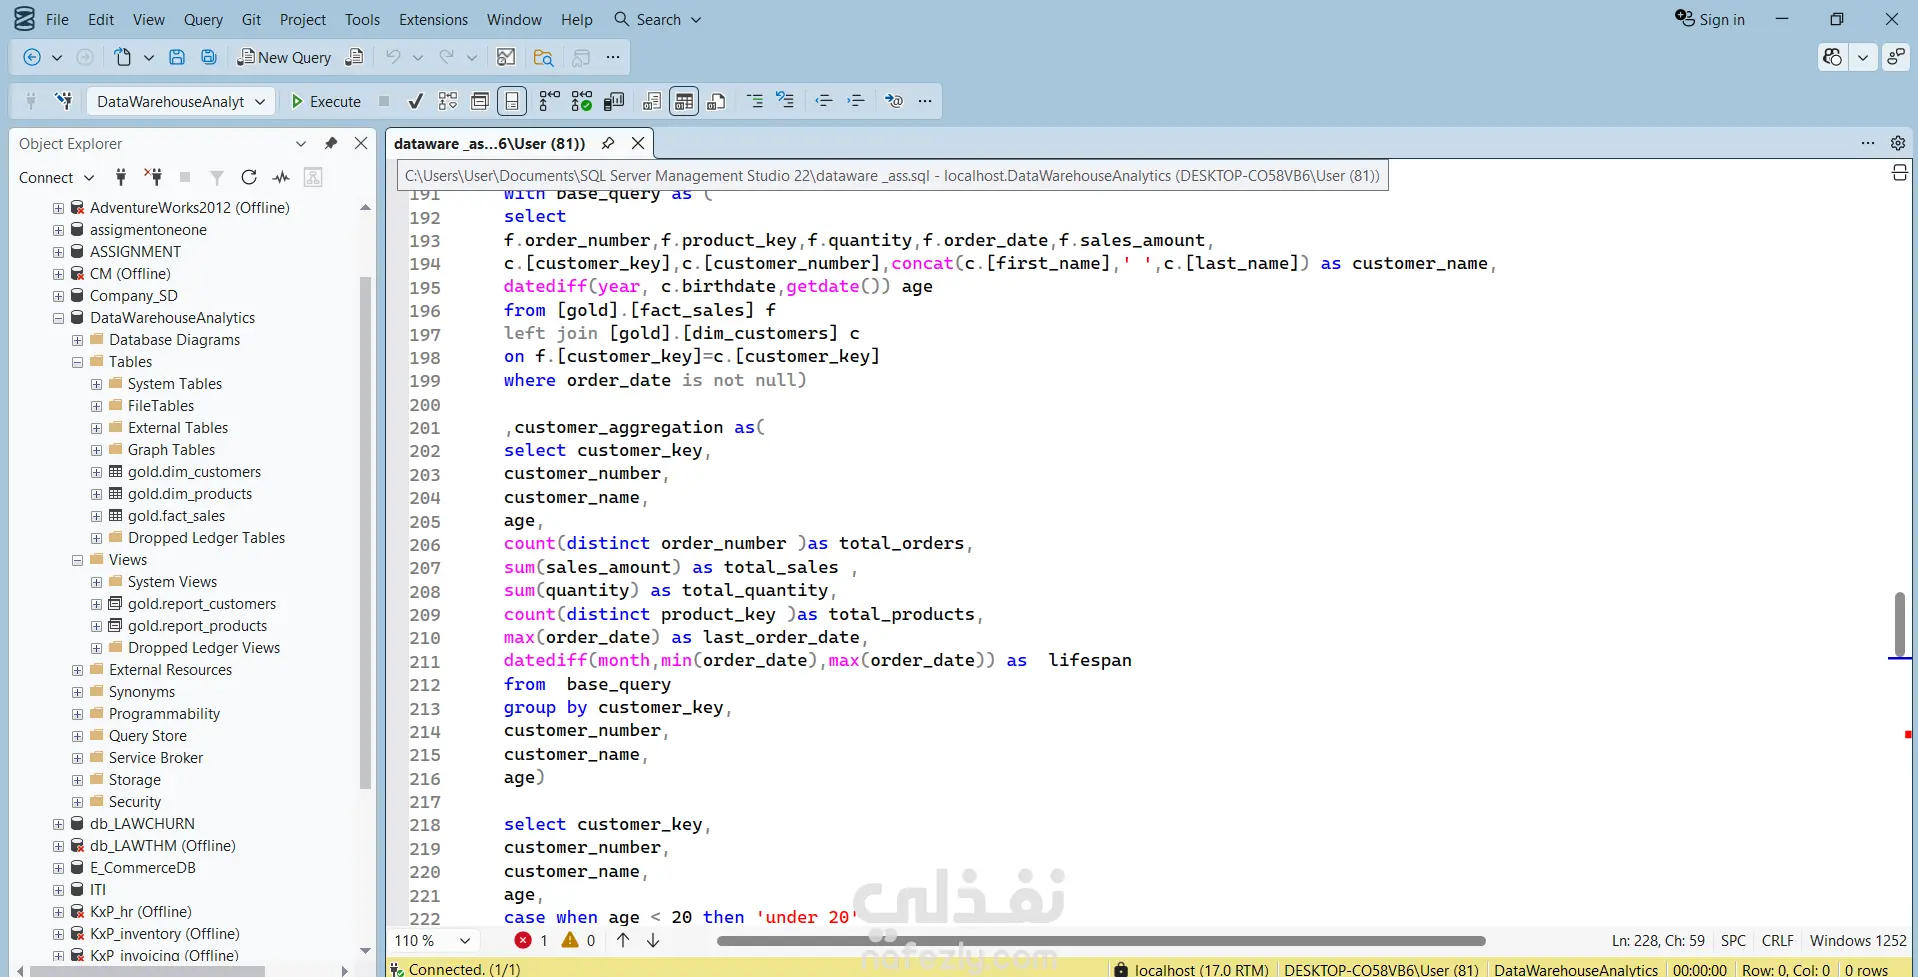Collapse the DataWarehouseAnalytics database node
This screenshot has height=977, width=1918.
pos(58,318)
